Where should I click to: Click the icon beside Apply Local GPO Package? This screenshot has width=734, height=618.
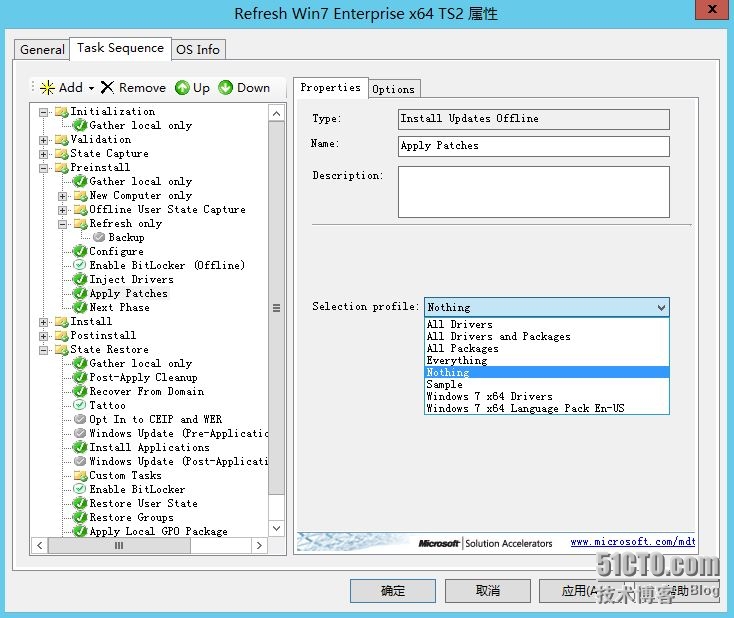[81, 531]
